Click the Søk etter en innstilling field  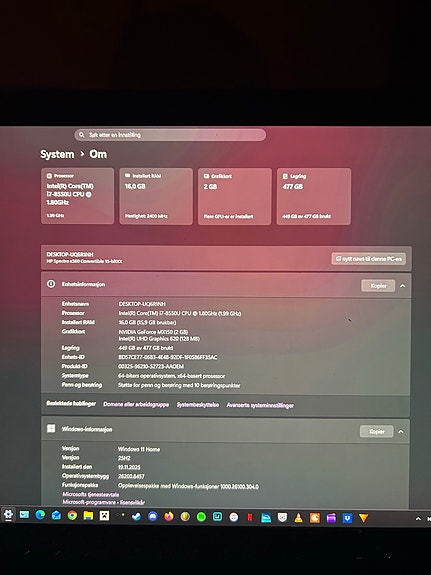(x=170, y=135)
